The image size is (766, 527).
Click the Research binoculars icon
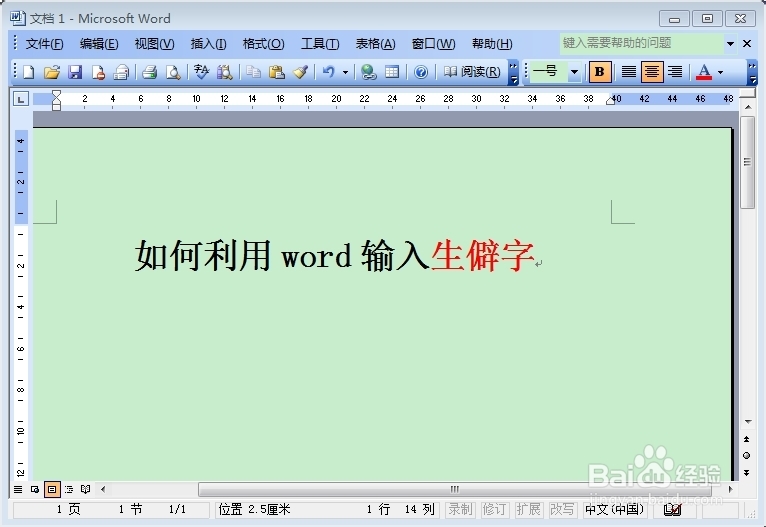pos(225,72)
